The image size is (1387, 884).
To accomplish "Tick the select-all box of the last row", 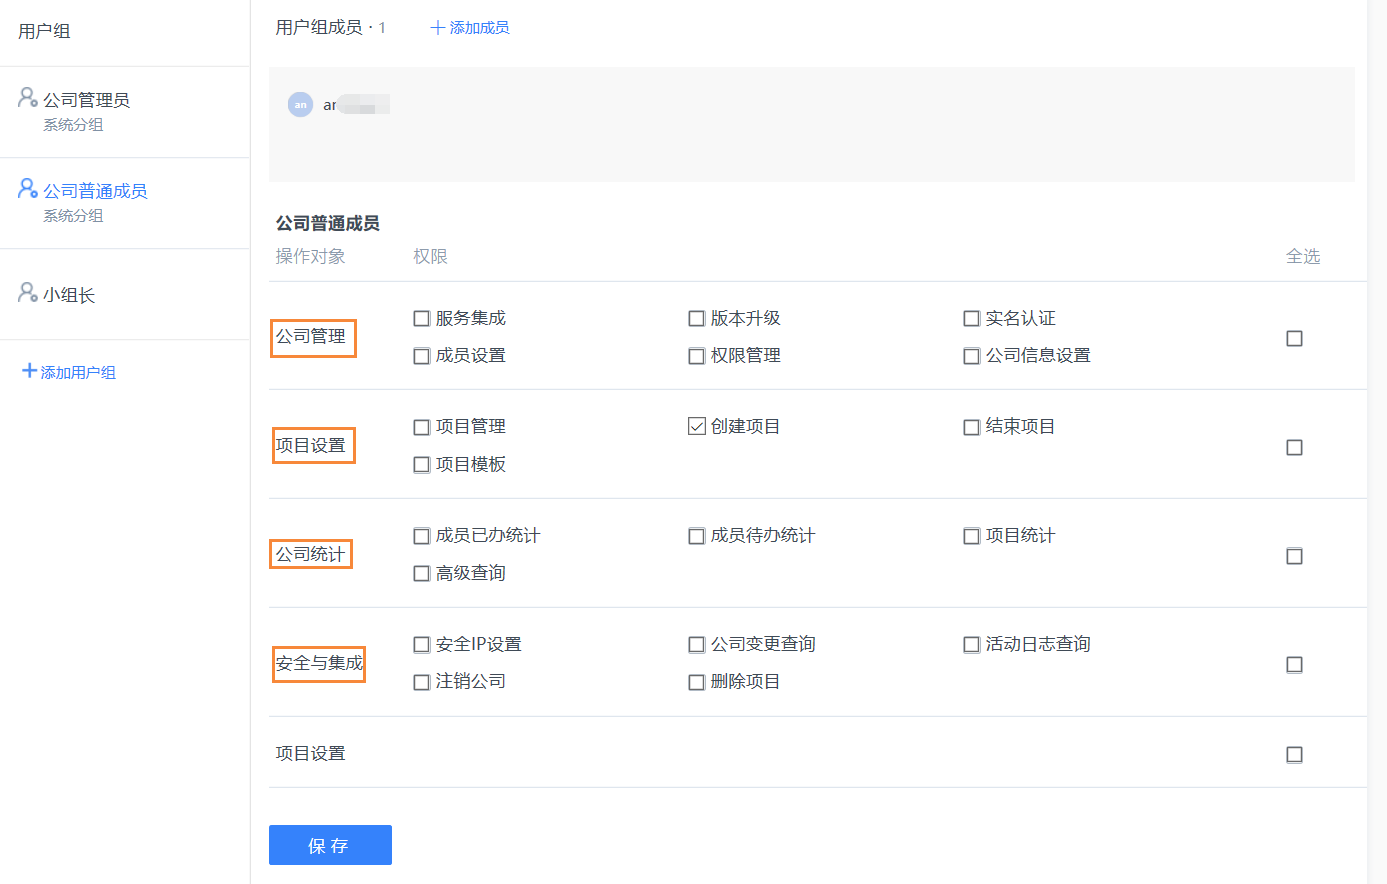I will (x=1294, y=754).
